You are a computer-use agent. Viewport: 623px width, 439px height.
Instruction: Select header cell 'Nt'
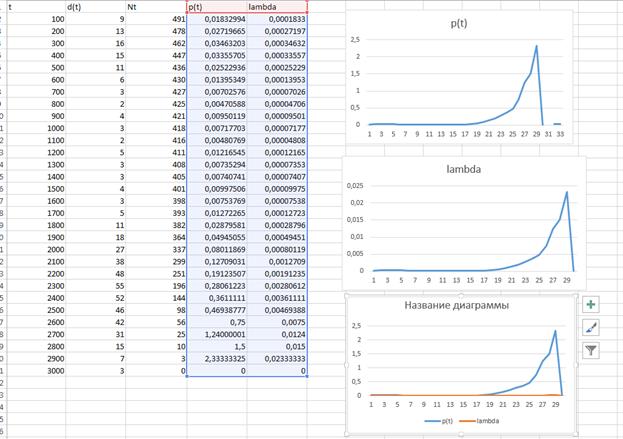pos(156,7)
